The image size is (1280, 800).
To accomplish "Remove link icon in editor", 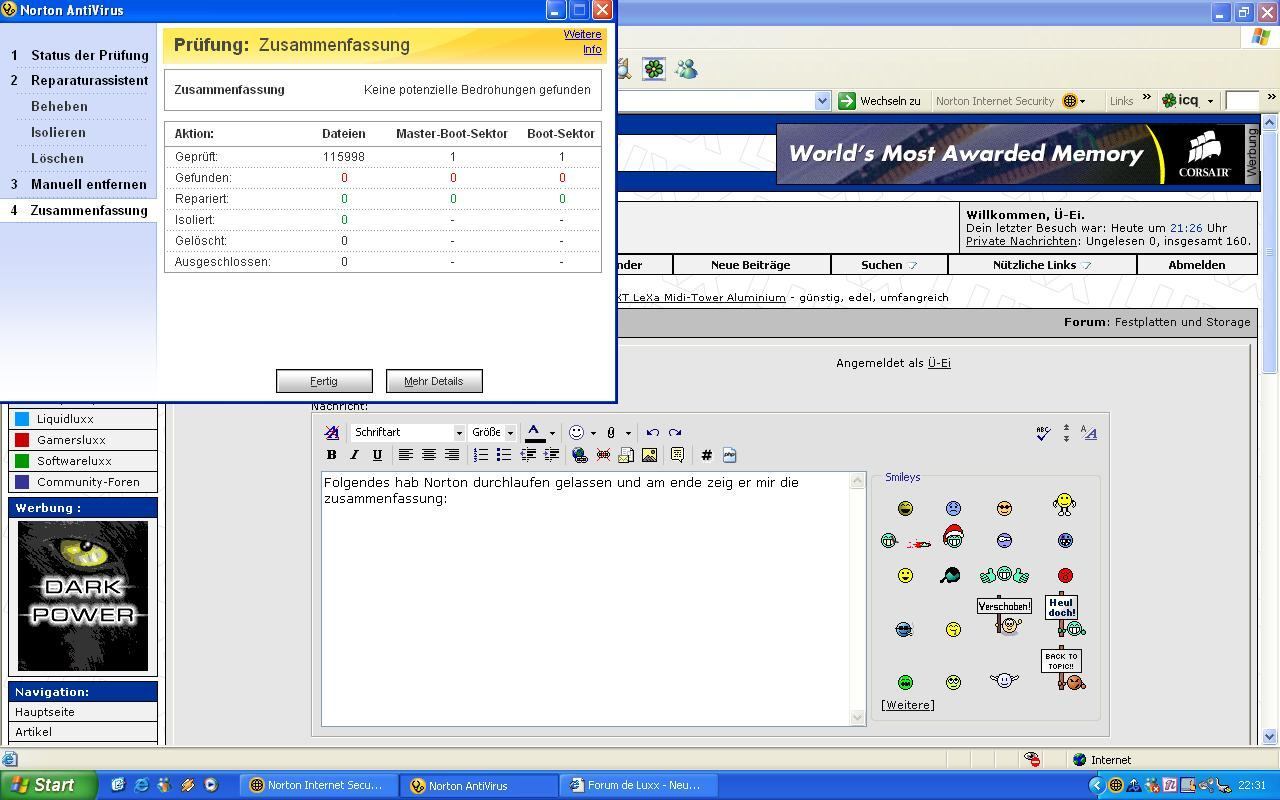I will [603, 455].
